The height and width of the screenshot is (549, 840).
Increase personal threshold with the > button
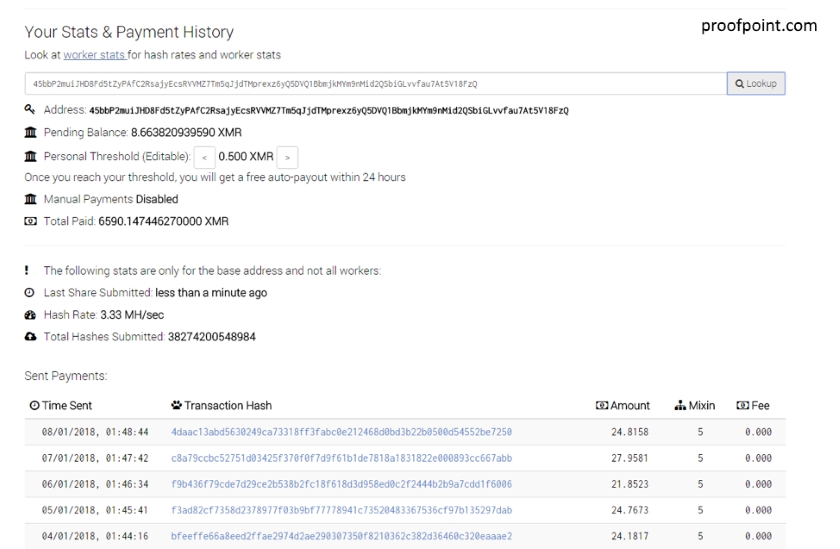tap(287, 157)
